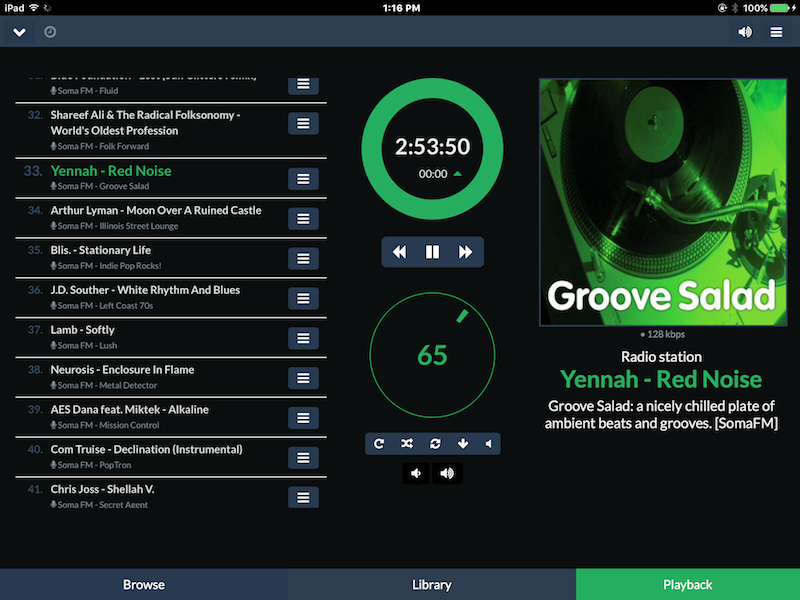800x600 pixels.
Task: Click the green Yennah - Red Noise title
Action: point(661,380)
